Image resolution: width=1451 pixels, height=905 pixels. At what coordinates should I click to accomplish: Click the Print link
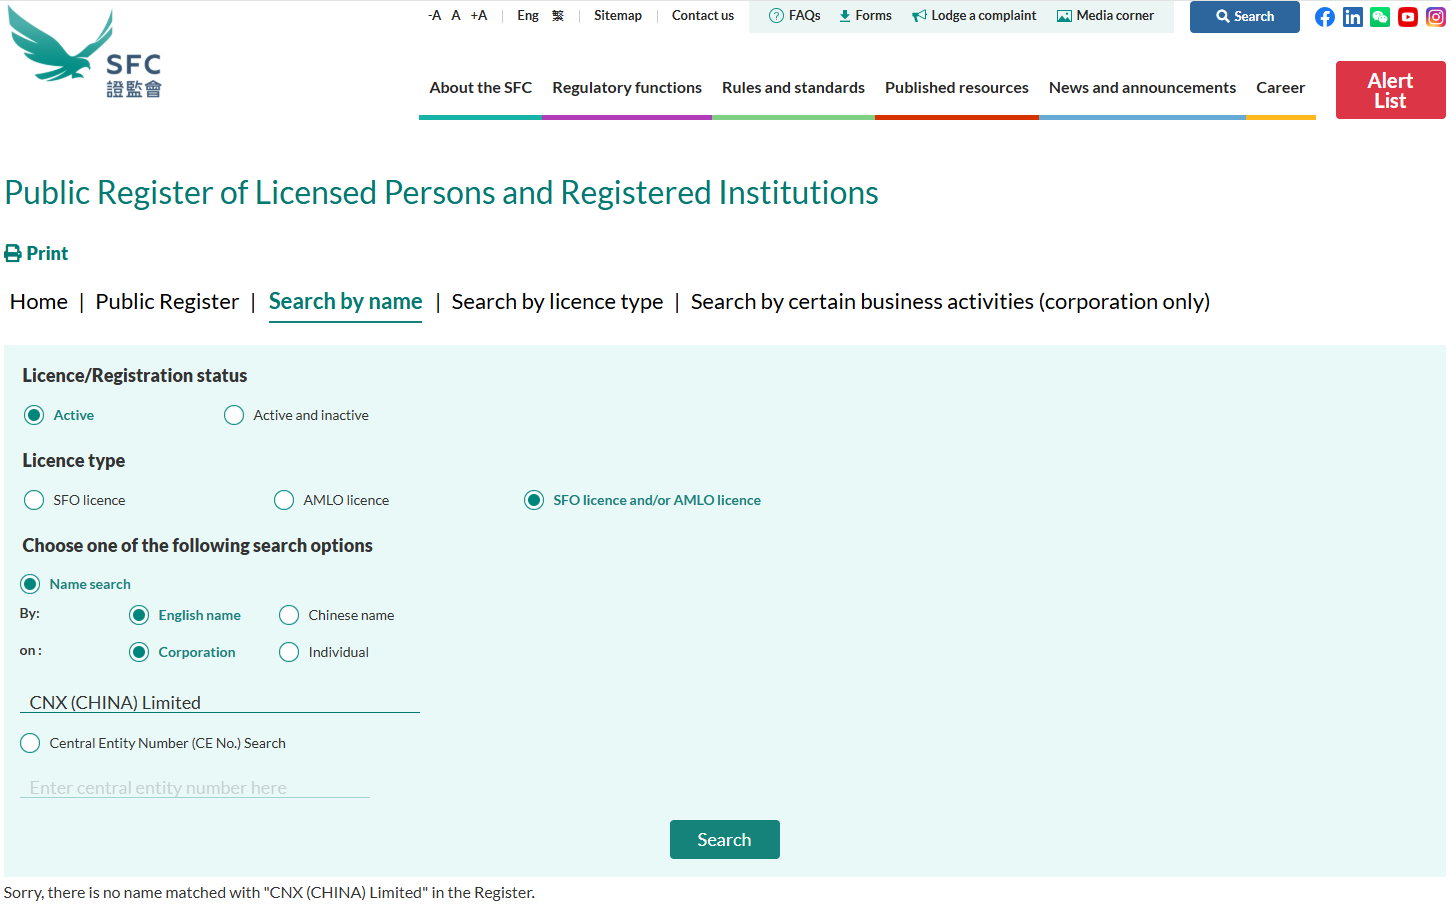[47, 254]
